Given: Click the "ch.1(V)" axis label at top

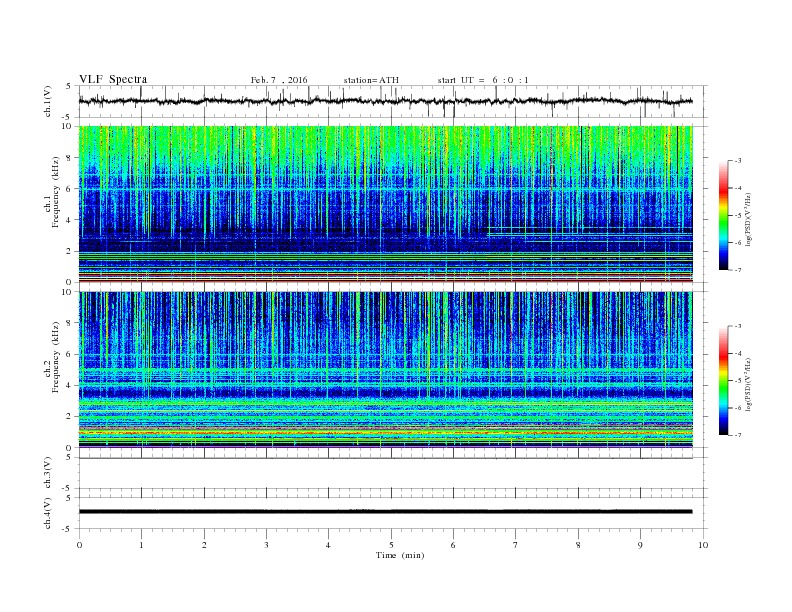Looking at the screenshot, I should tap(47, 101).
